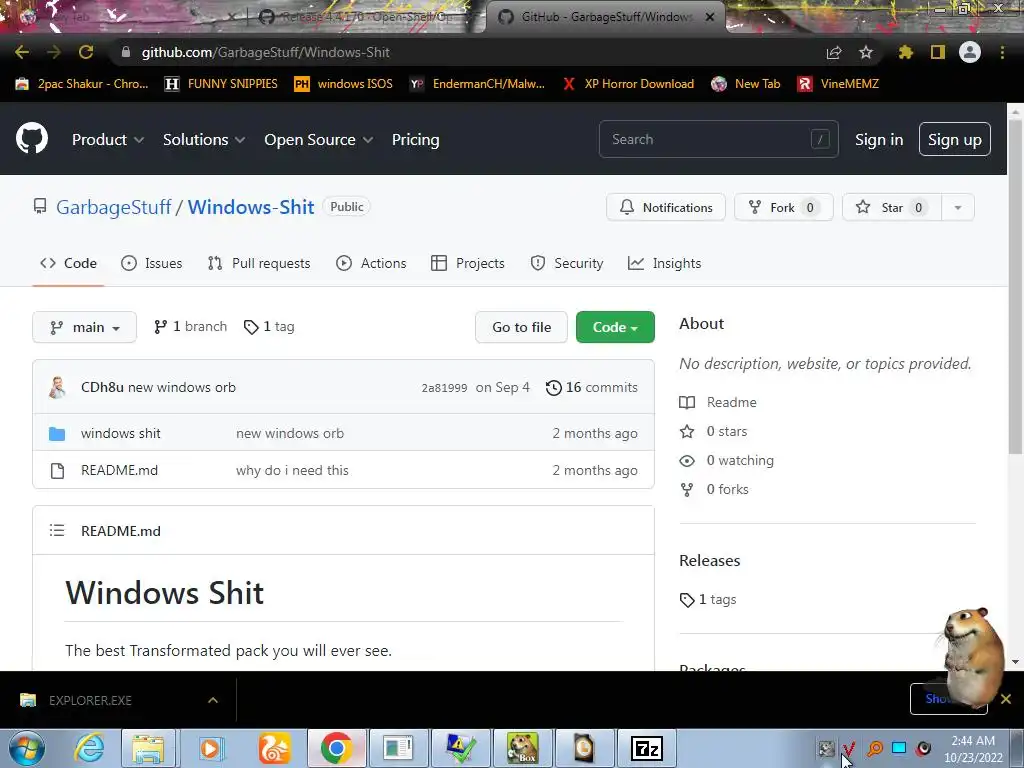Open the Windows-Shit repository title link

pos(251,207)
